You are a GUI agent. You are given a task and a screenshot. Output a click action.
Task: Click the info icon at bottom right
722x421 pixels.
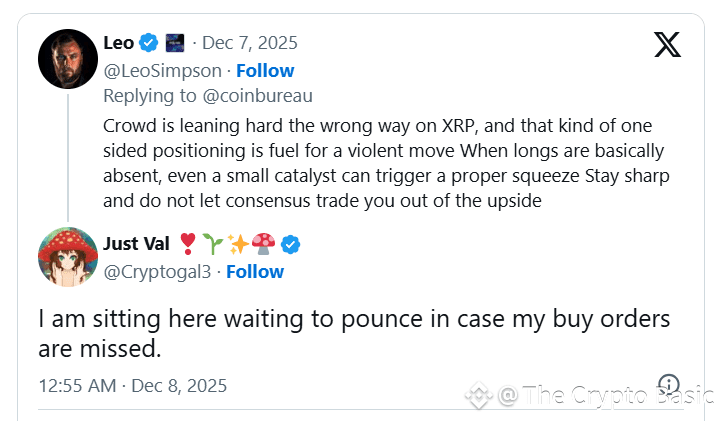pyautogui.click(x=669, y=385)
